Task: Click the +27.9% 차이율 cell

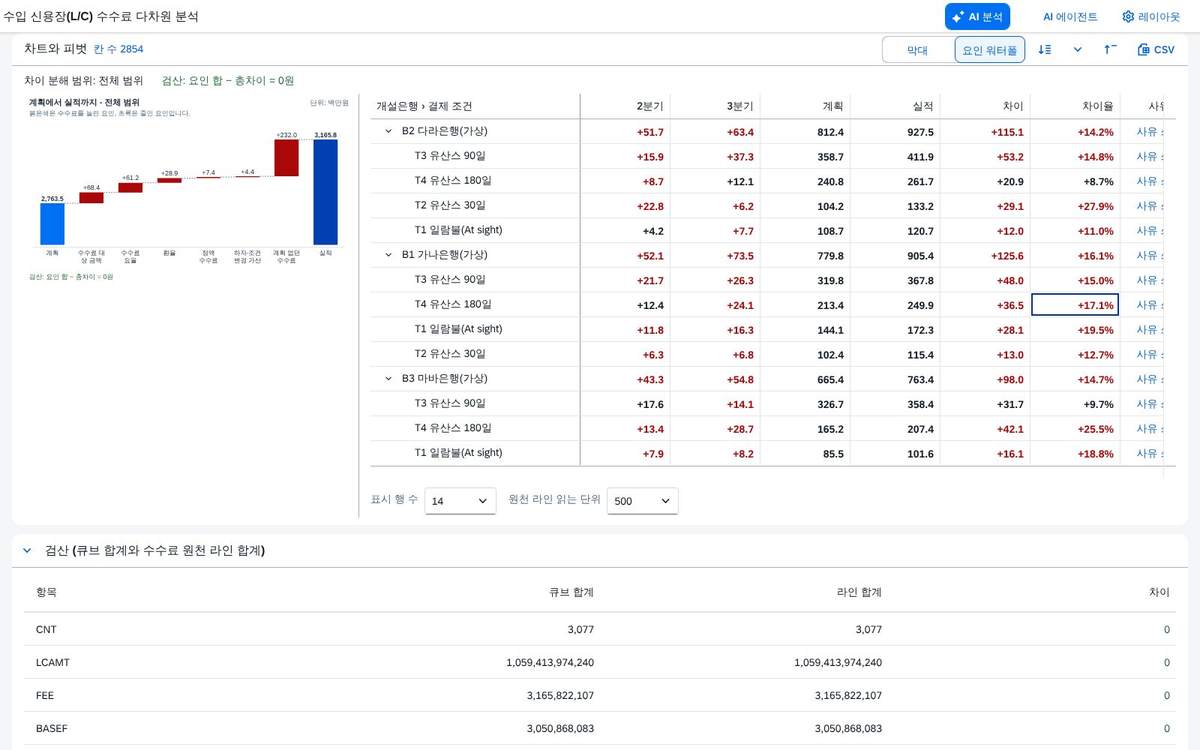Action: [x=1095, y=206]
